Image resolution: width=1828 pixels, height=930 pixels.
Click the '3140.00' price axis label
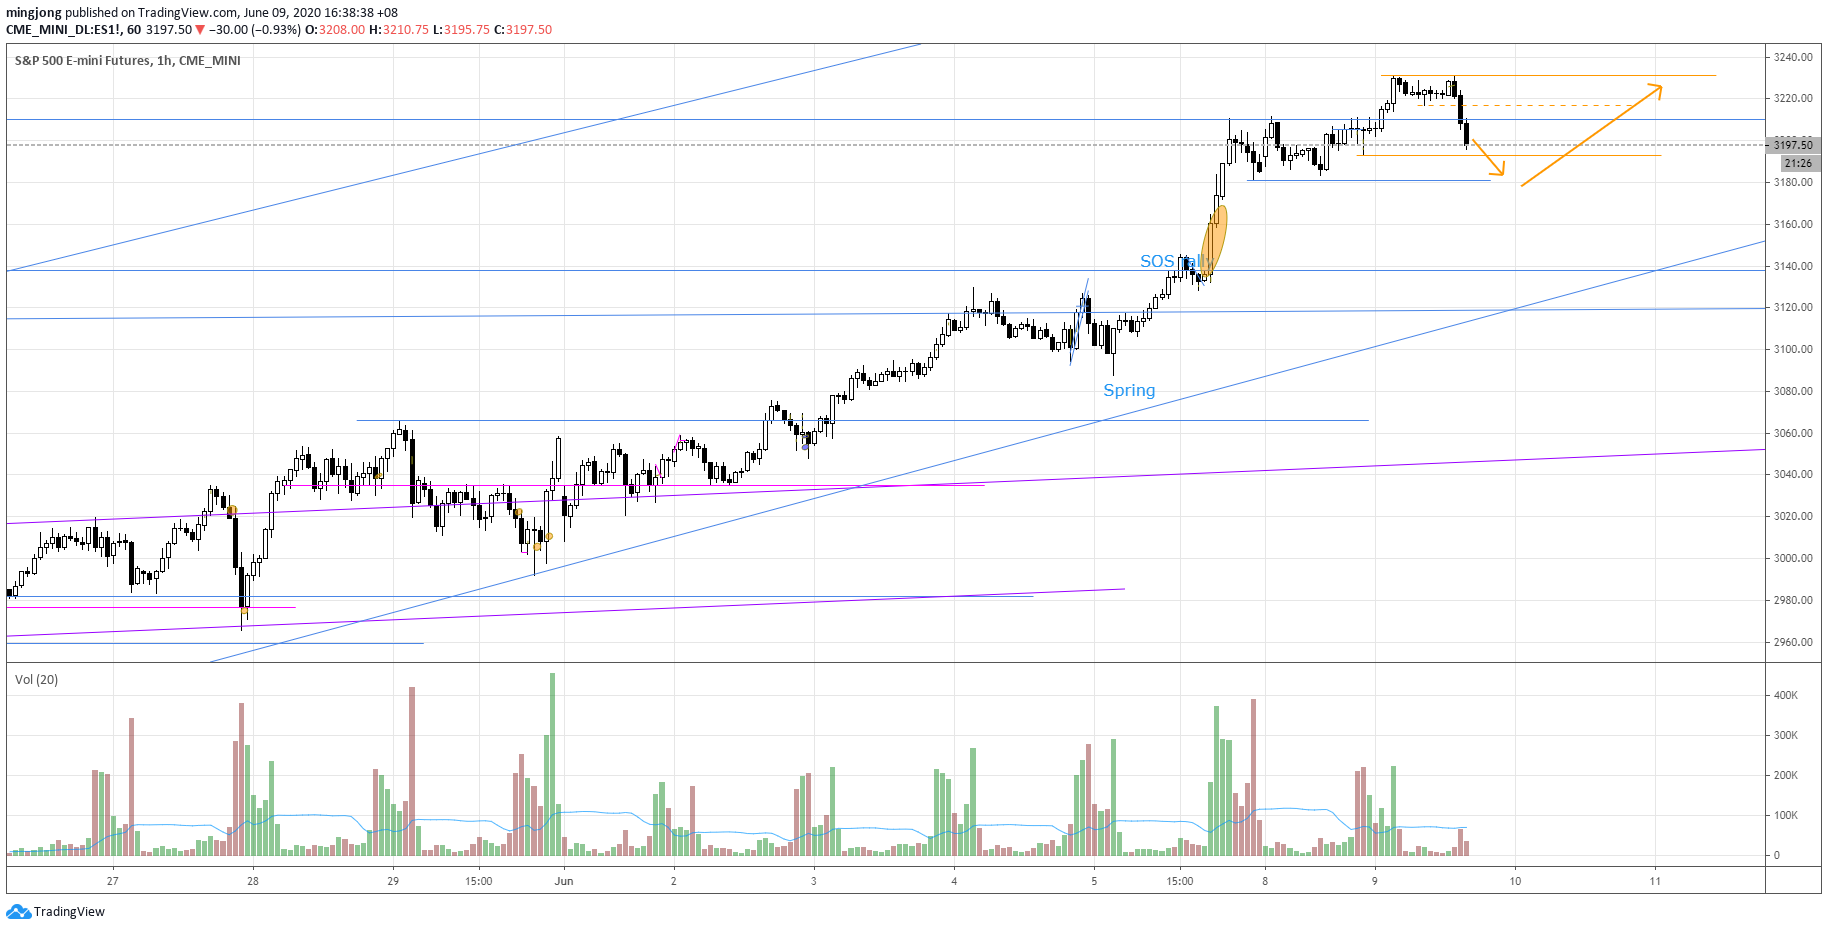click(1793, 267)
